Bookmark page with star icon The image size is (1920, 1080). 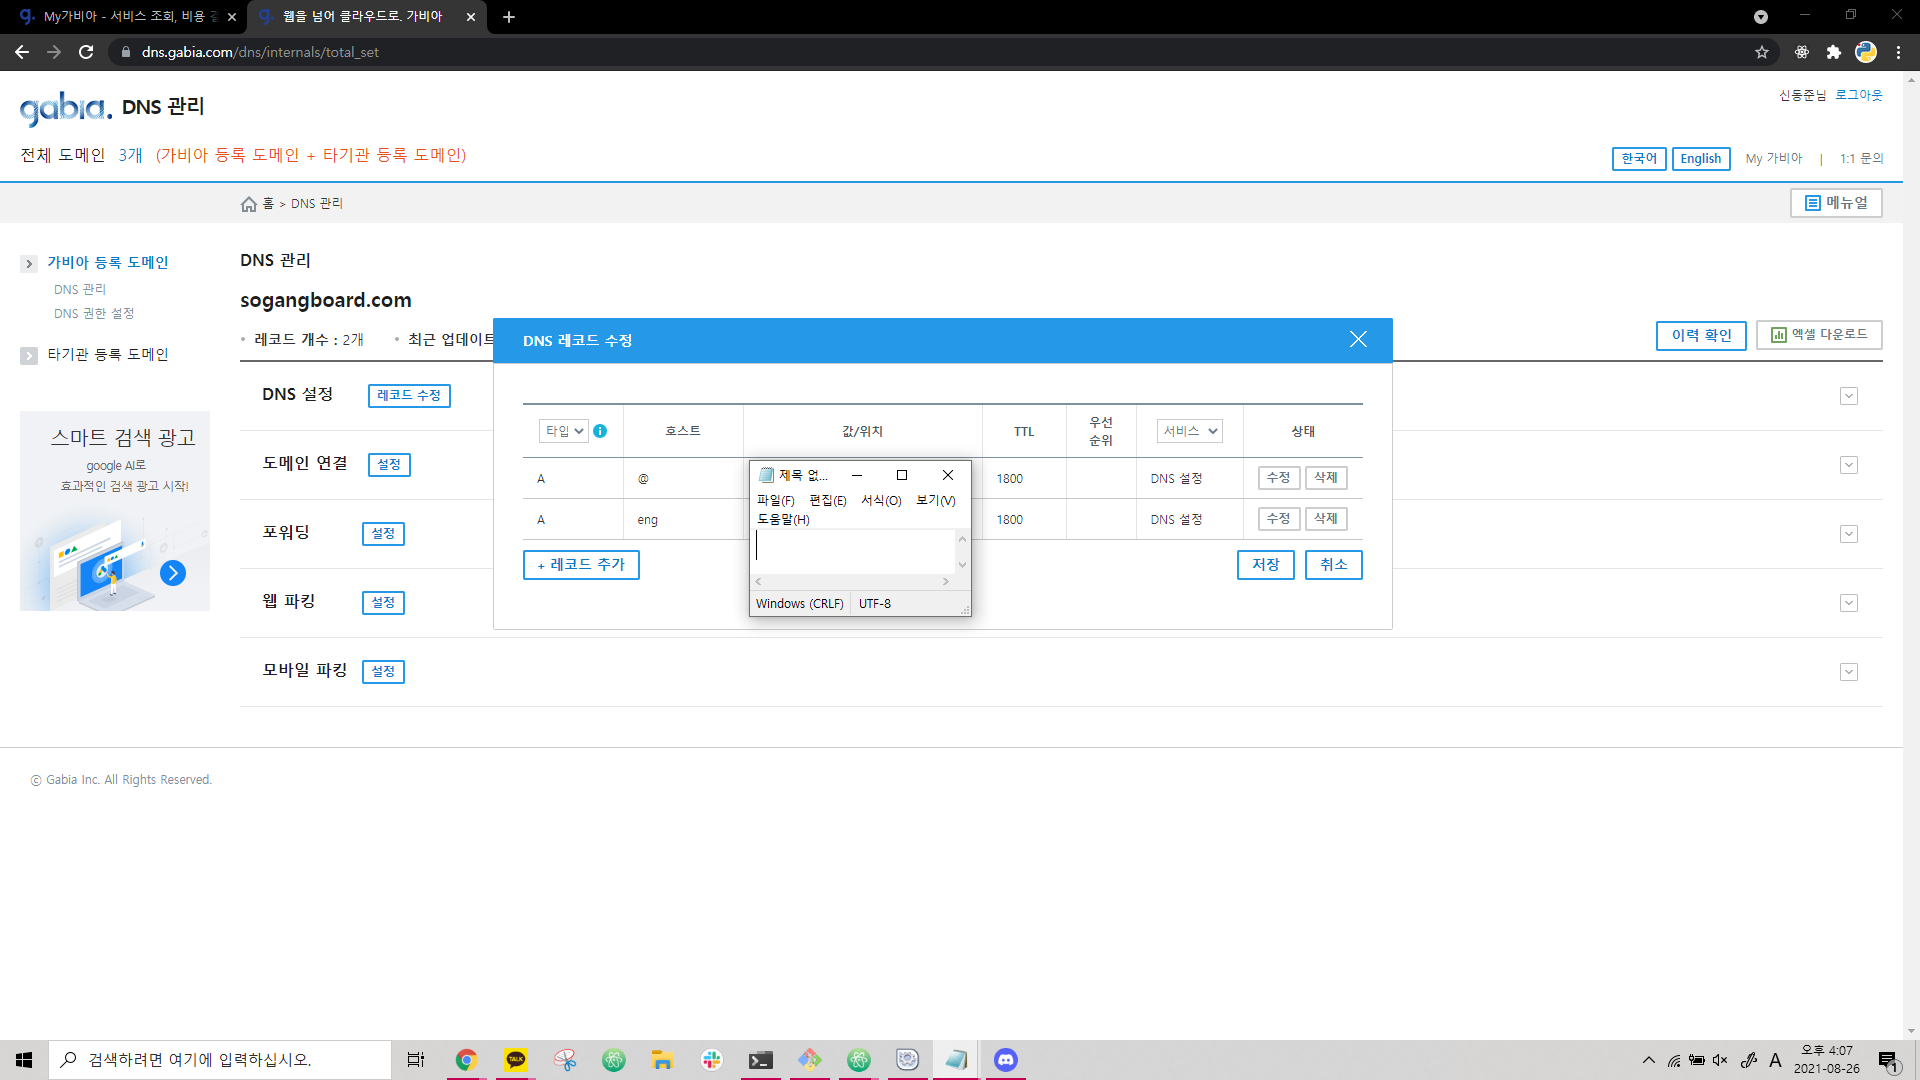tap(1761, 52)
